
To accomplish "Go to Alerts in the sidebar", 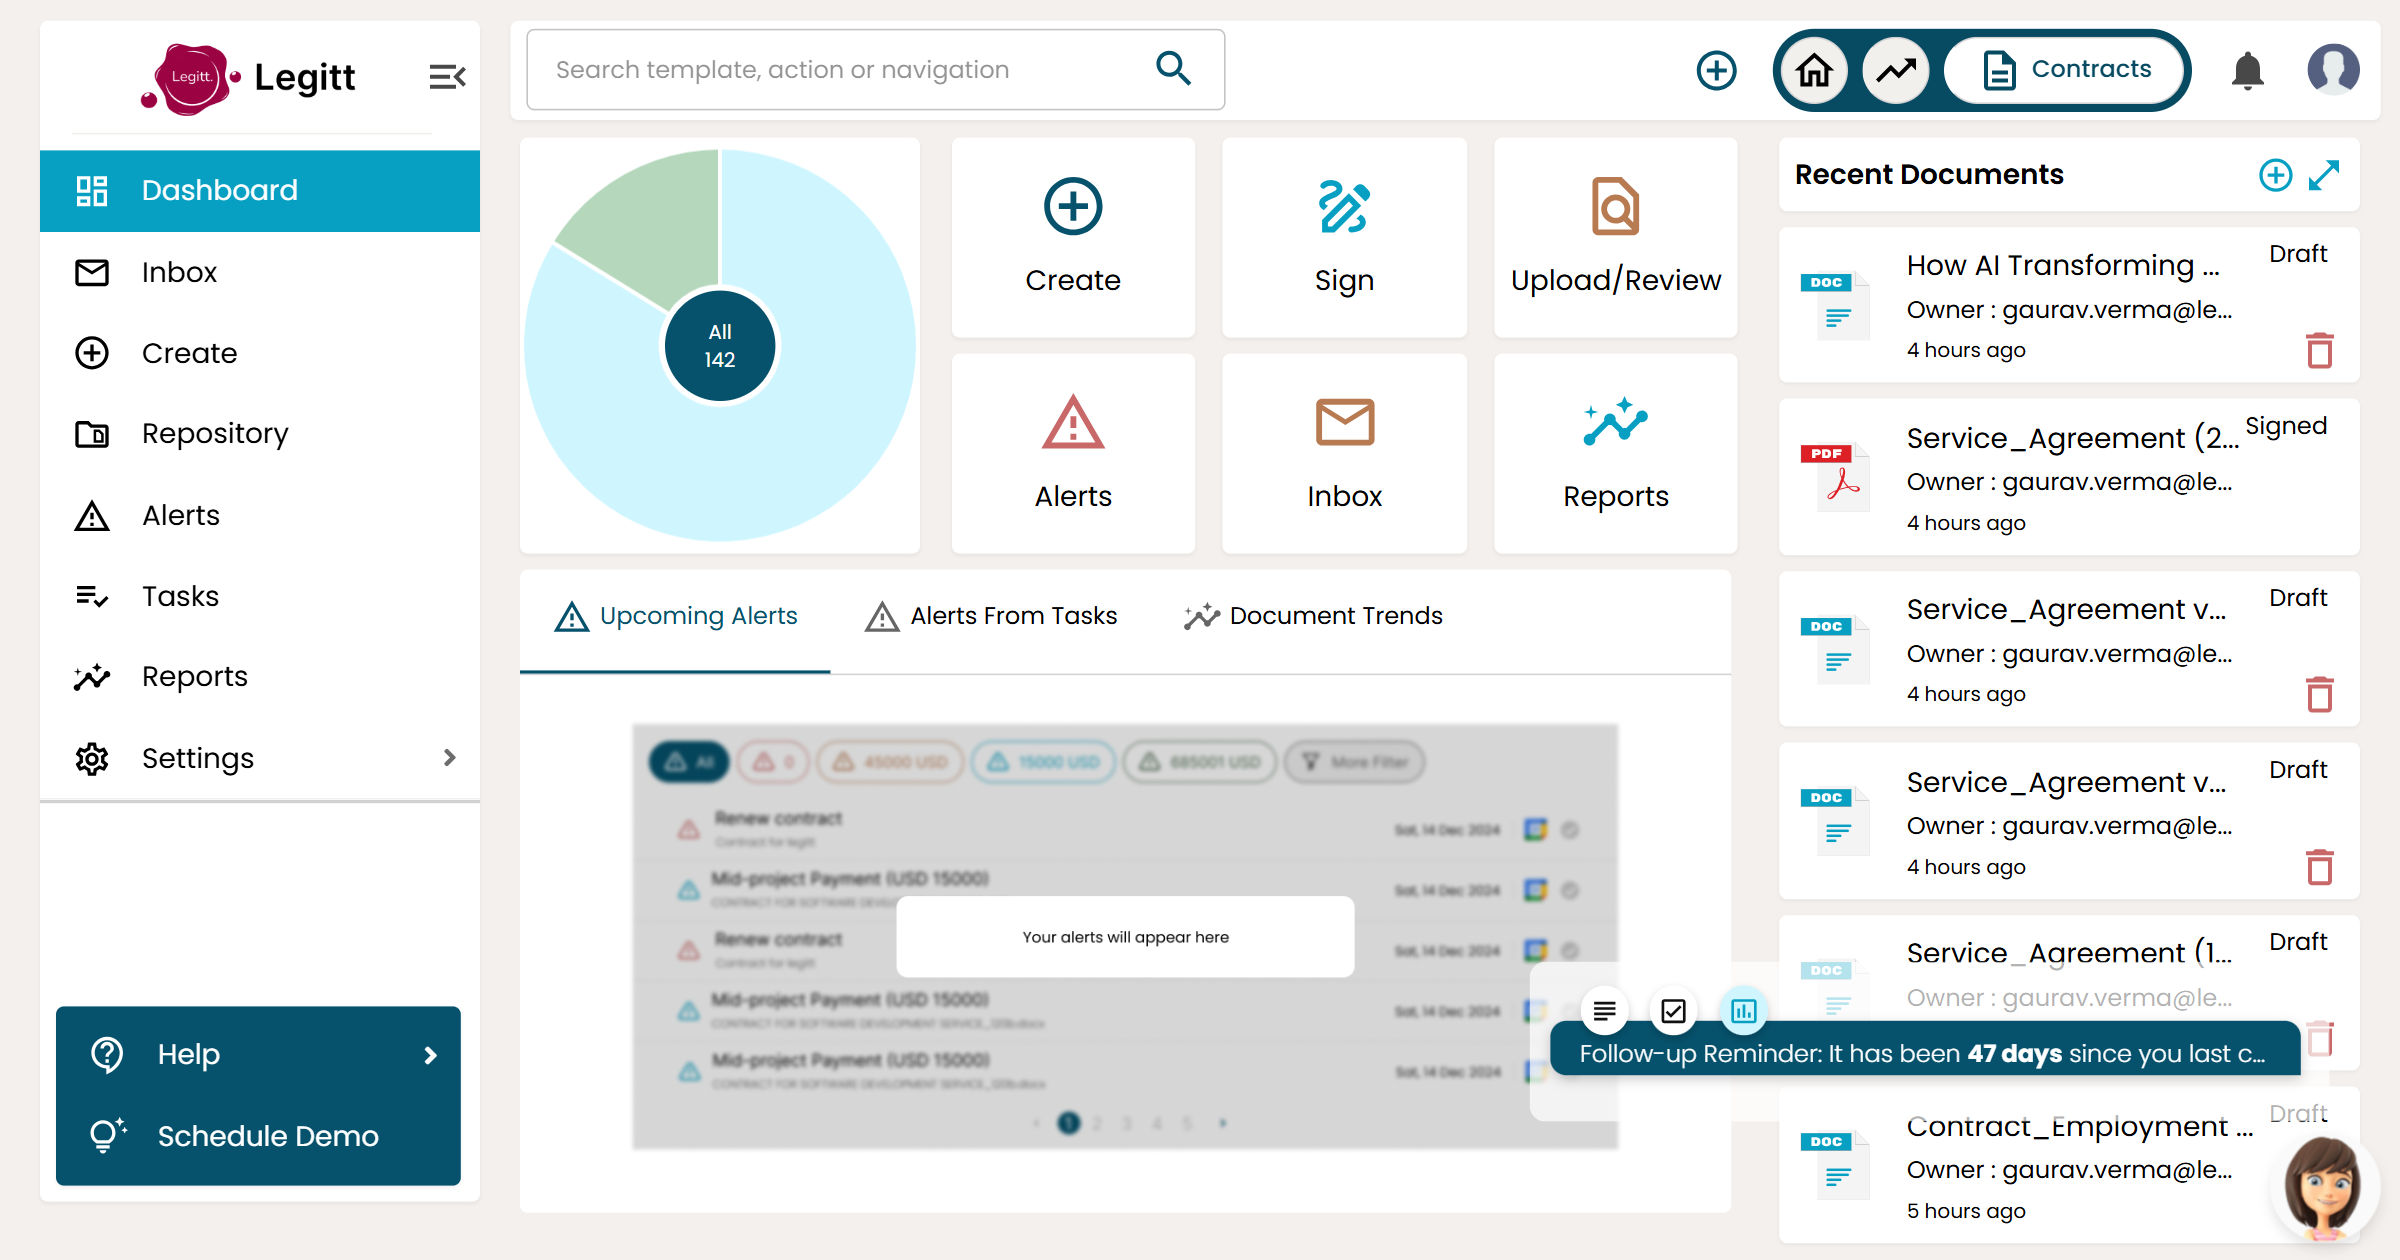I will tap(260, 515).
